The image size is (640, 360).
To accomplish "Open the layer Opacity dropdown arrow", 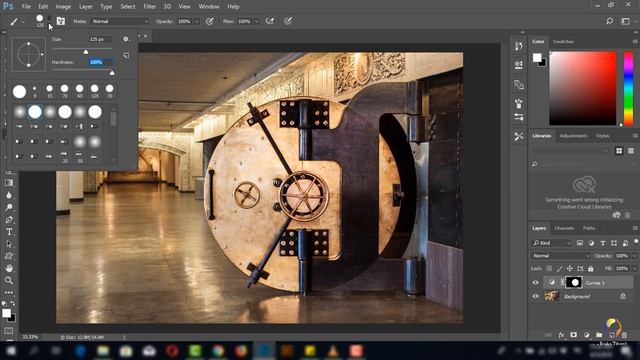I will [x=635, y=256].
